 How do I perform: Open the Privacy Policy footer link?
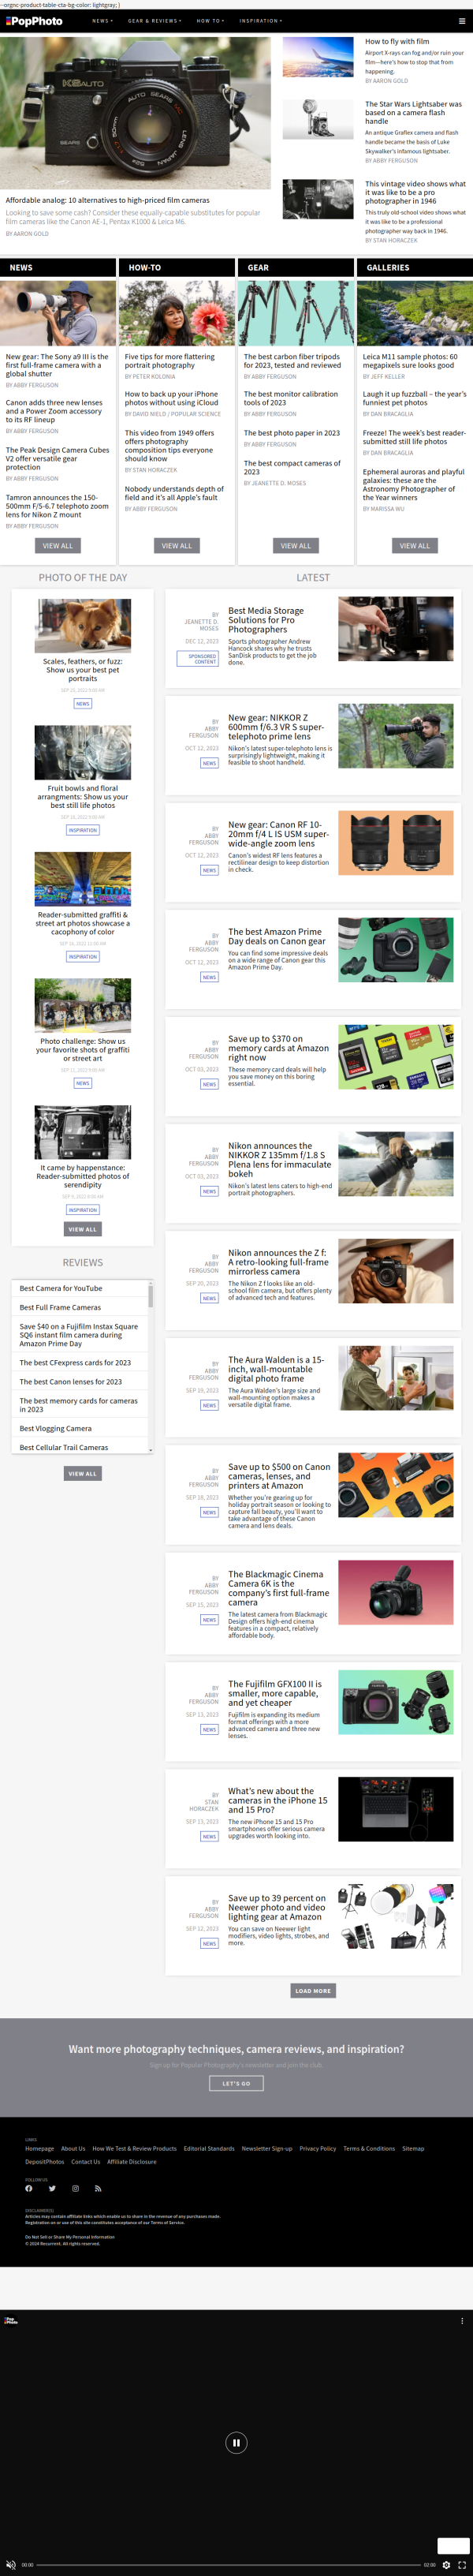[318, 2148]
